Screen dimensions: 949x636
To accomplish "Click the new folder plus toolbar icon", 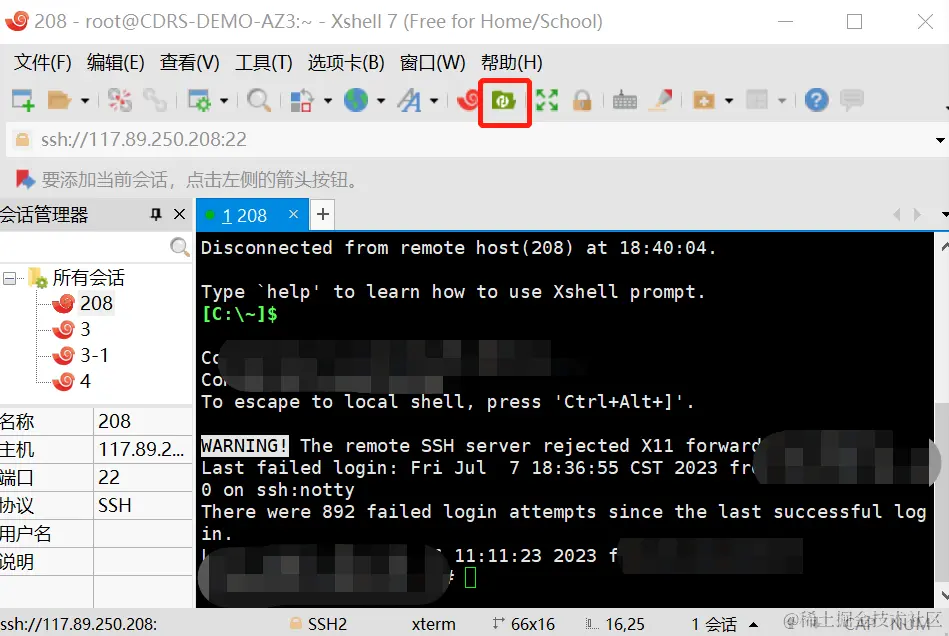I will pyautogui.click(x=704, y=100).
